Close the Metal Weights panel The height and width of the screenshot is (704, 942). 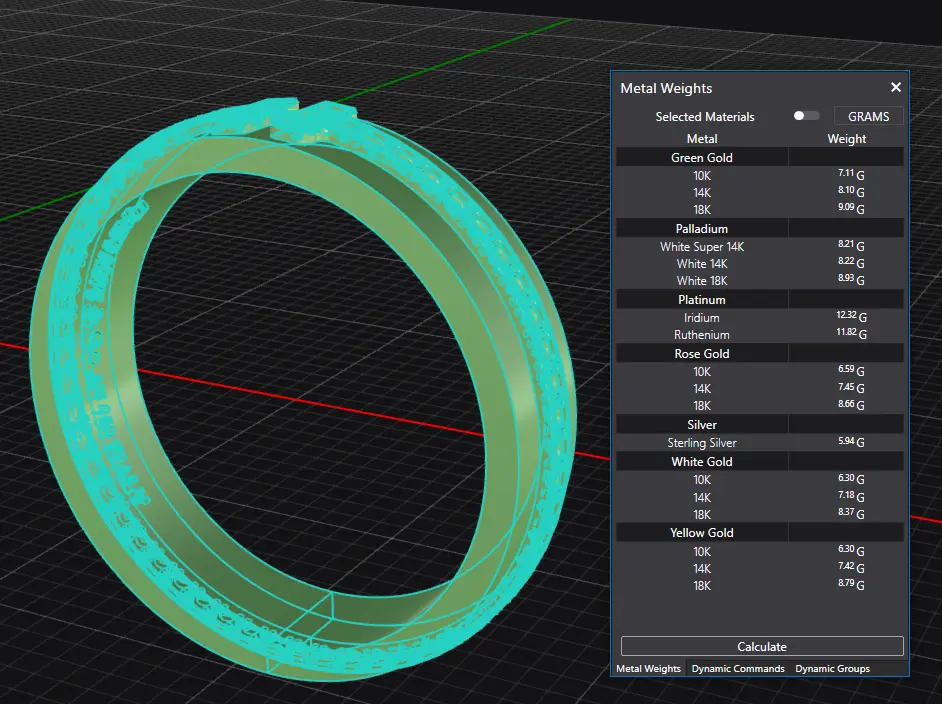coord(895,88)
